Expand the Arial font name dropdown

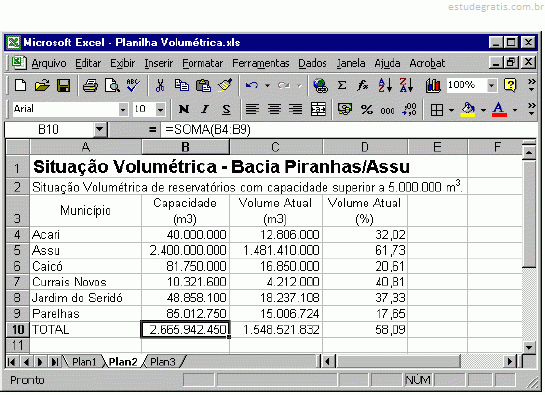[123, 110]
